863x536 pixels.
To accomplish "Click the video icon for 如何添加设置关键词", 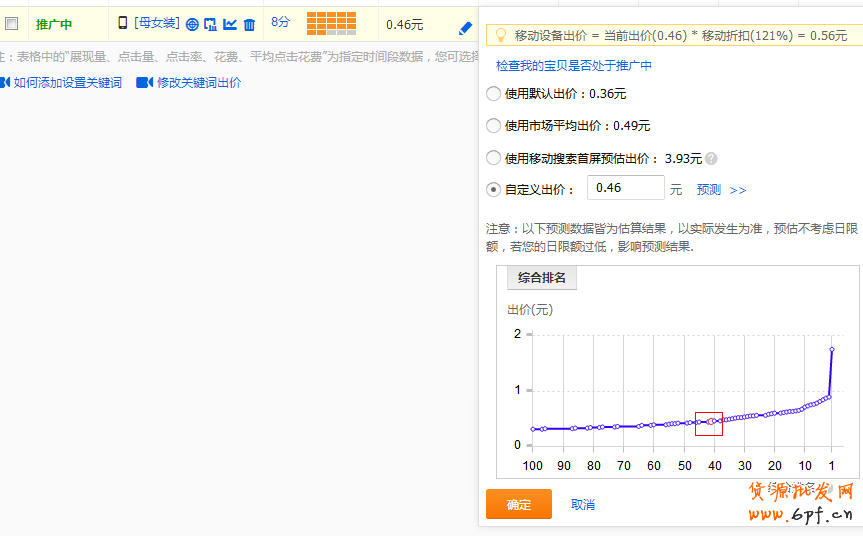I will pyautogui.click(x=5, y=82).
